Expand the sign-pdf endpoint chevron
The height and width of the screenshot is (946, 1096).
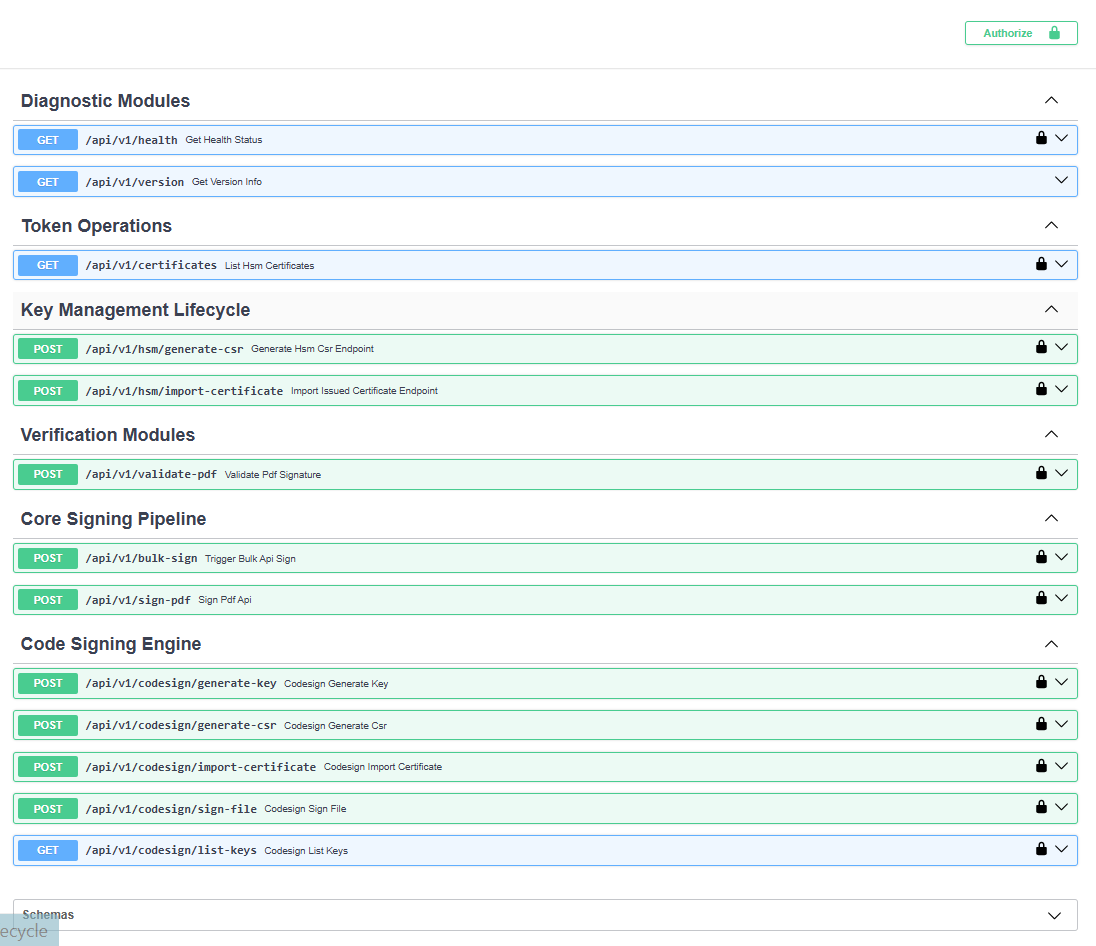tap(1062, 598)
